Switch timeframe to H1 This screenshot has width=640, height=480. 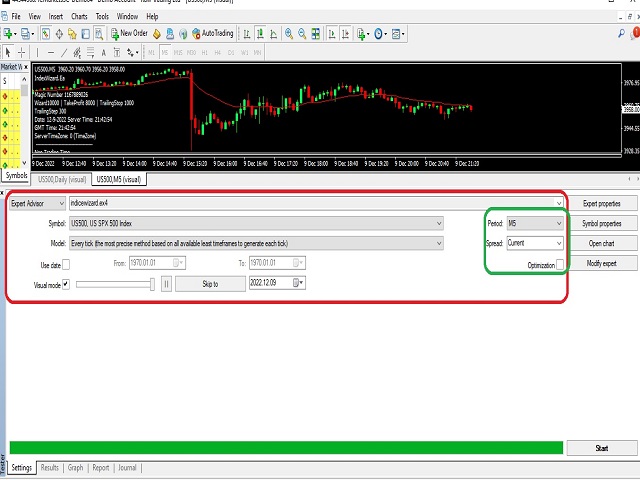pyautogui.click(x=204, y=52)
